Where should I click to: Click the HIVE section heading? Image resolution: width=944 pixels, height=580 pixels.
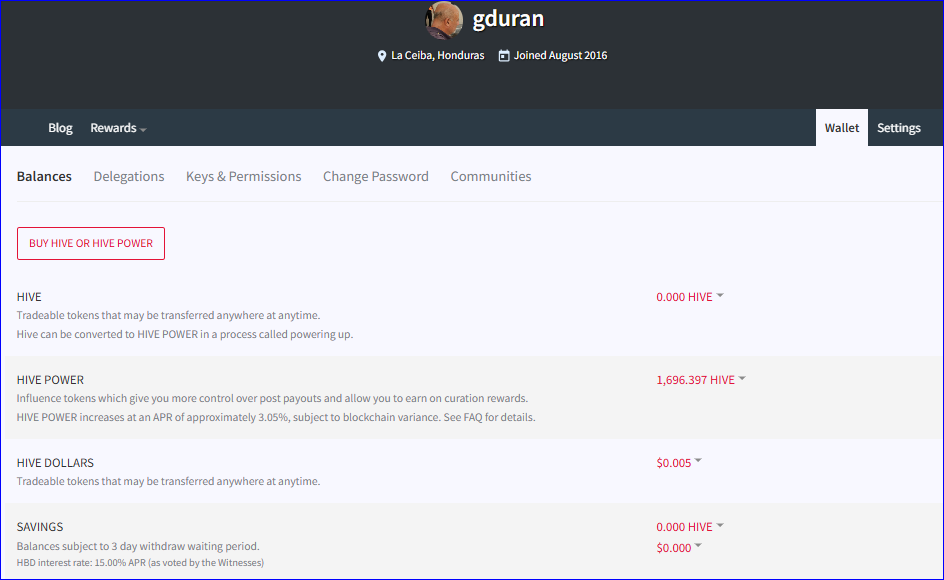[x=29, y=297]
